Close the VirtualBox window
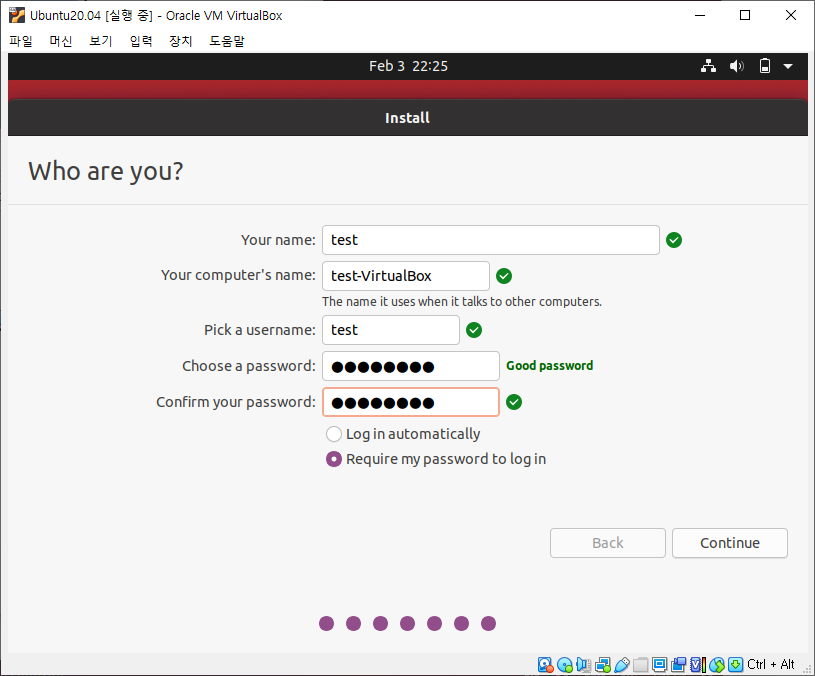Image resolution: width=815 pixels, height=676 pixels. [791, 15]
